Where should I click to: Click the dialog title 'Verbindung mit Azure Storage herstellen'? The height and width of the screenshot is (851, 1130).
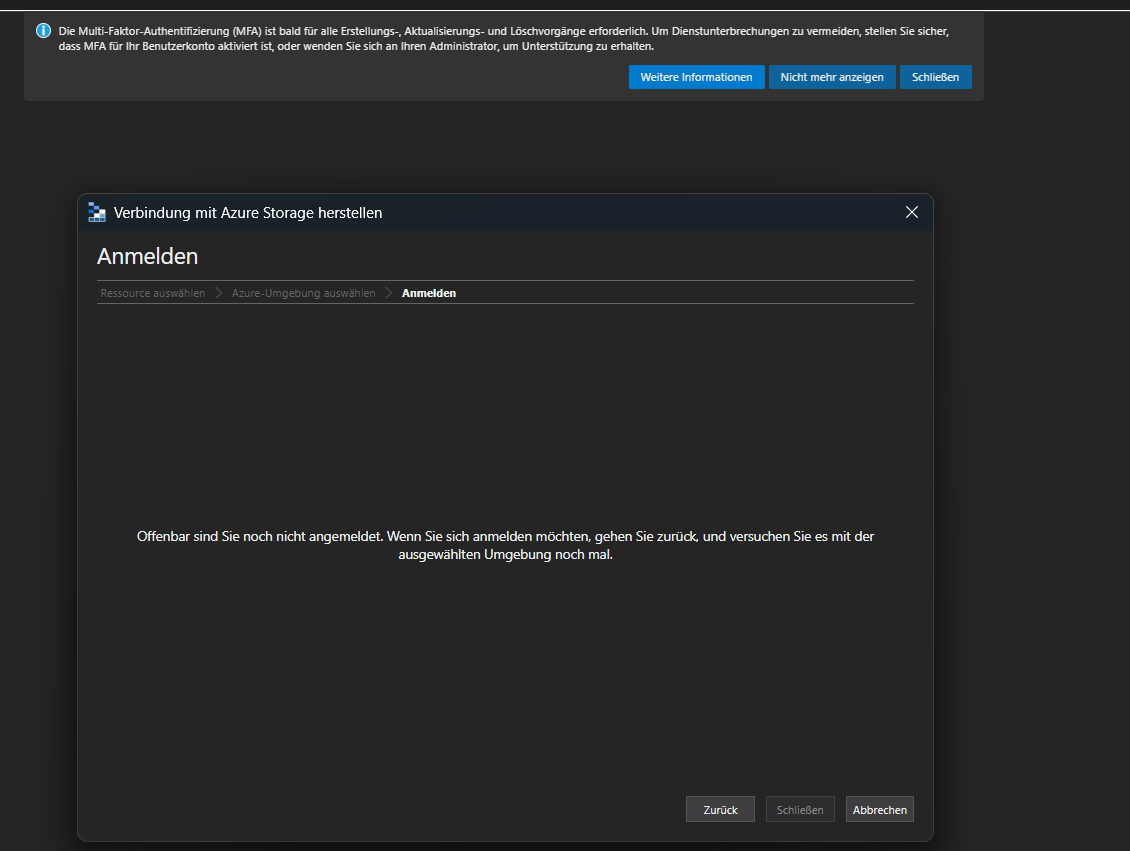click(x=248, y=213)
